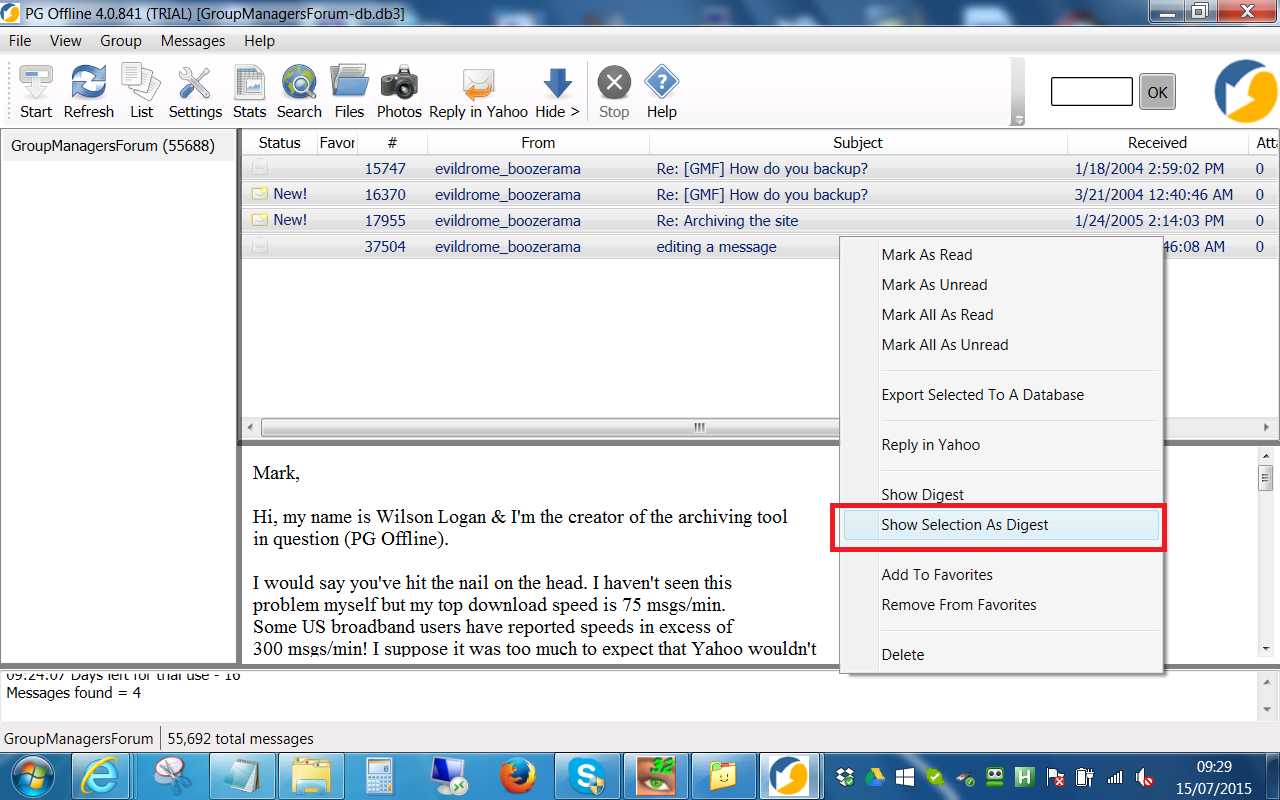Screen dimensions: 1280x800
Task: Sort by the # column header
Action: coord(392,143)
